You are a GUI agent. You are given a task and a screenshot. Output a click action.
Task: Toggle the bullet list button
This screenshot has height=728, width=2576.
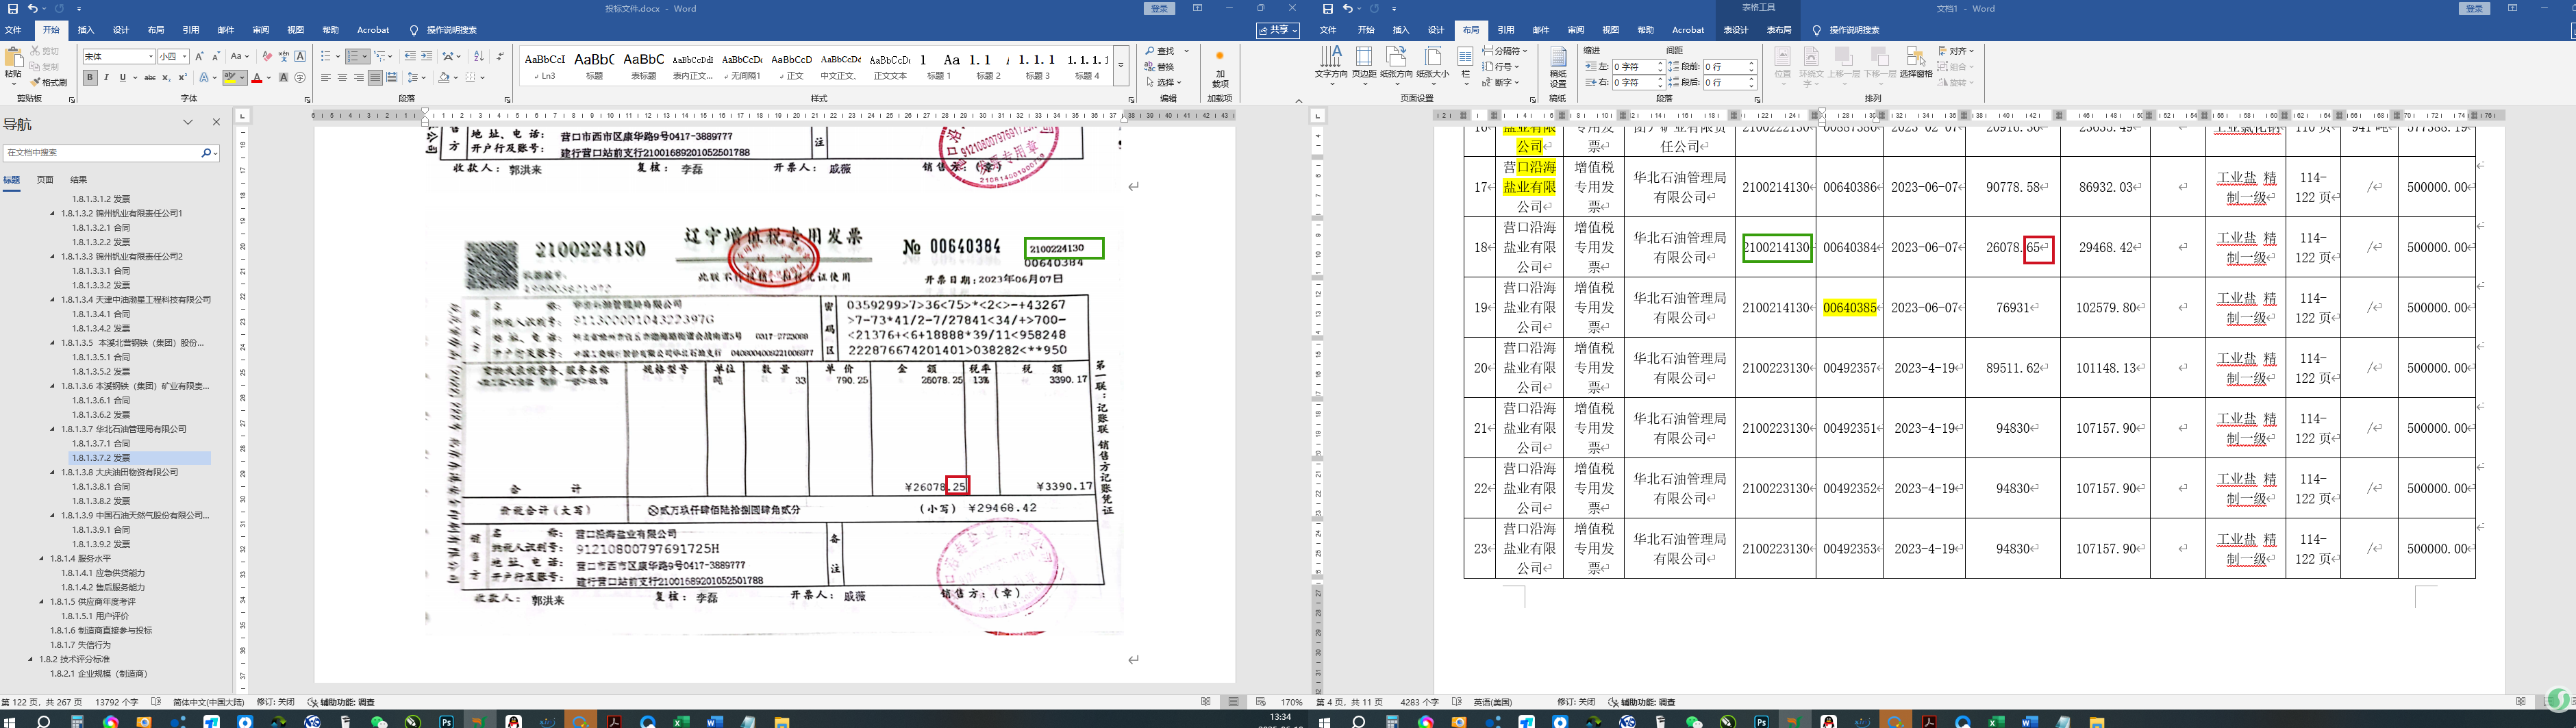click(x=326, y=56)
